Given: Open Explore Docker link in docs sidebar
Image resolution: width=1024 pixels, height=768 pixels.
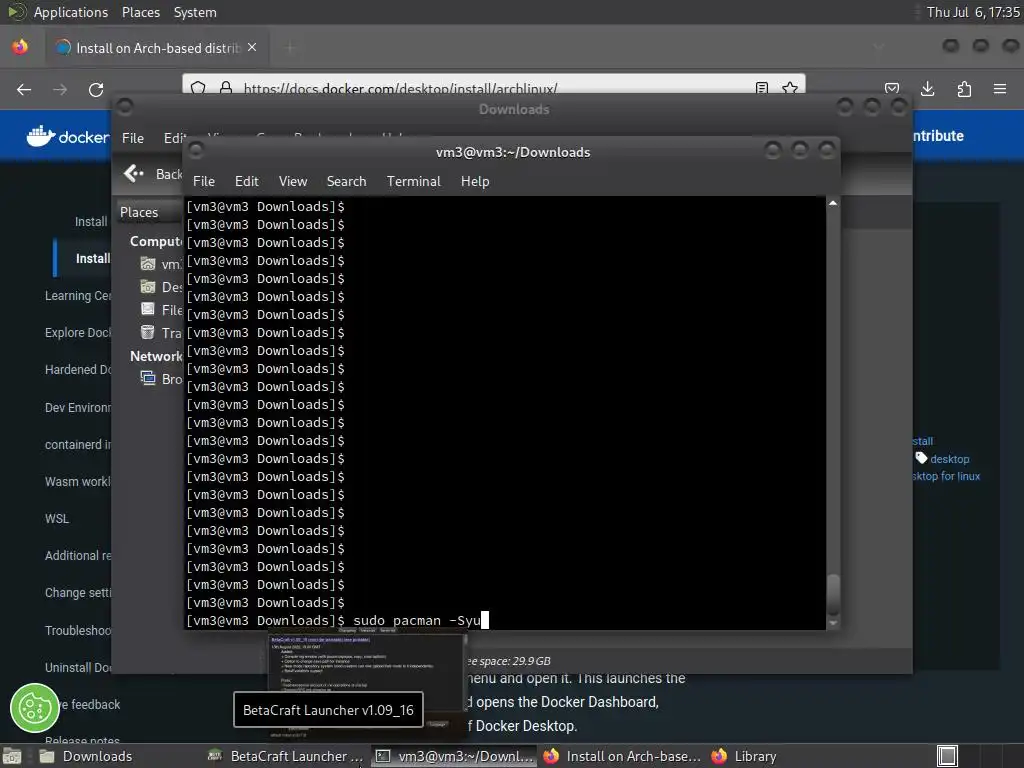Looking at the screenshot, I should pyautogui.click(x=78, y=332).
